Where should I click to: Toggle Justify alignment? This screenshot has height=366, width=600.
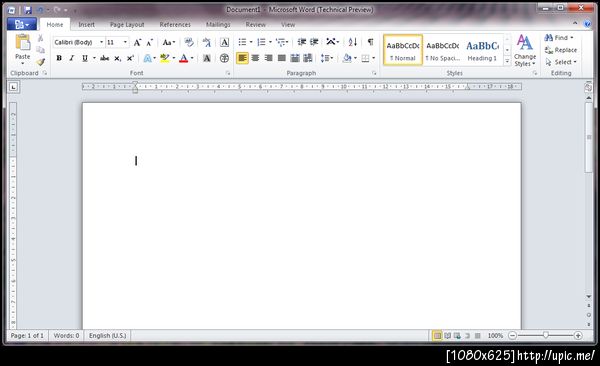coord(282,58)
